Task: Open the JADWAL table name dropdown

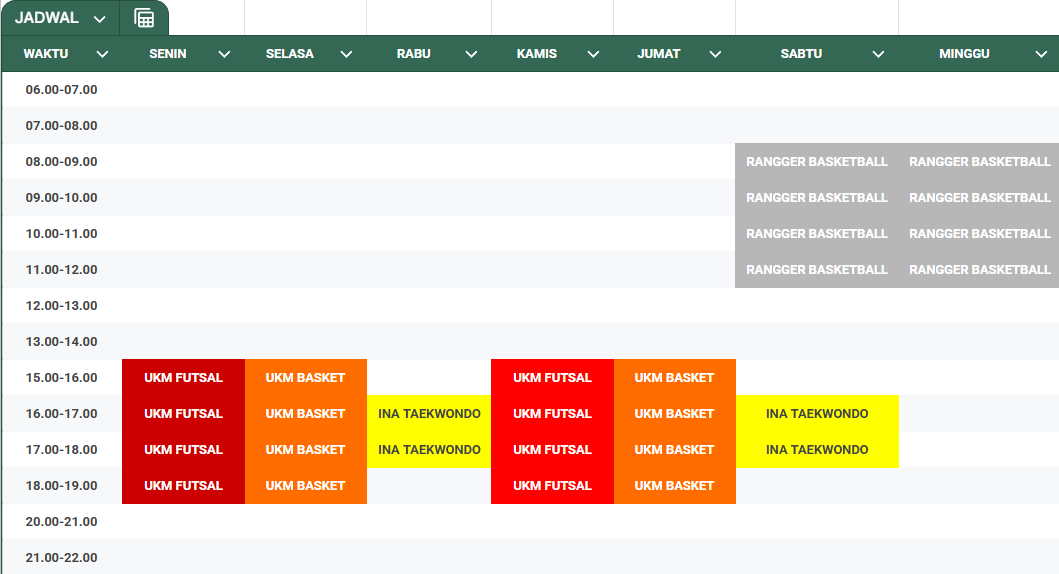Action: (99, 19)
